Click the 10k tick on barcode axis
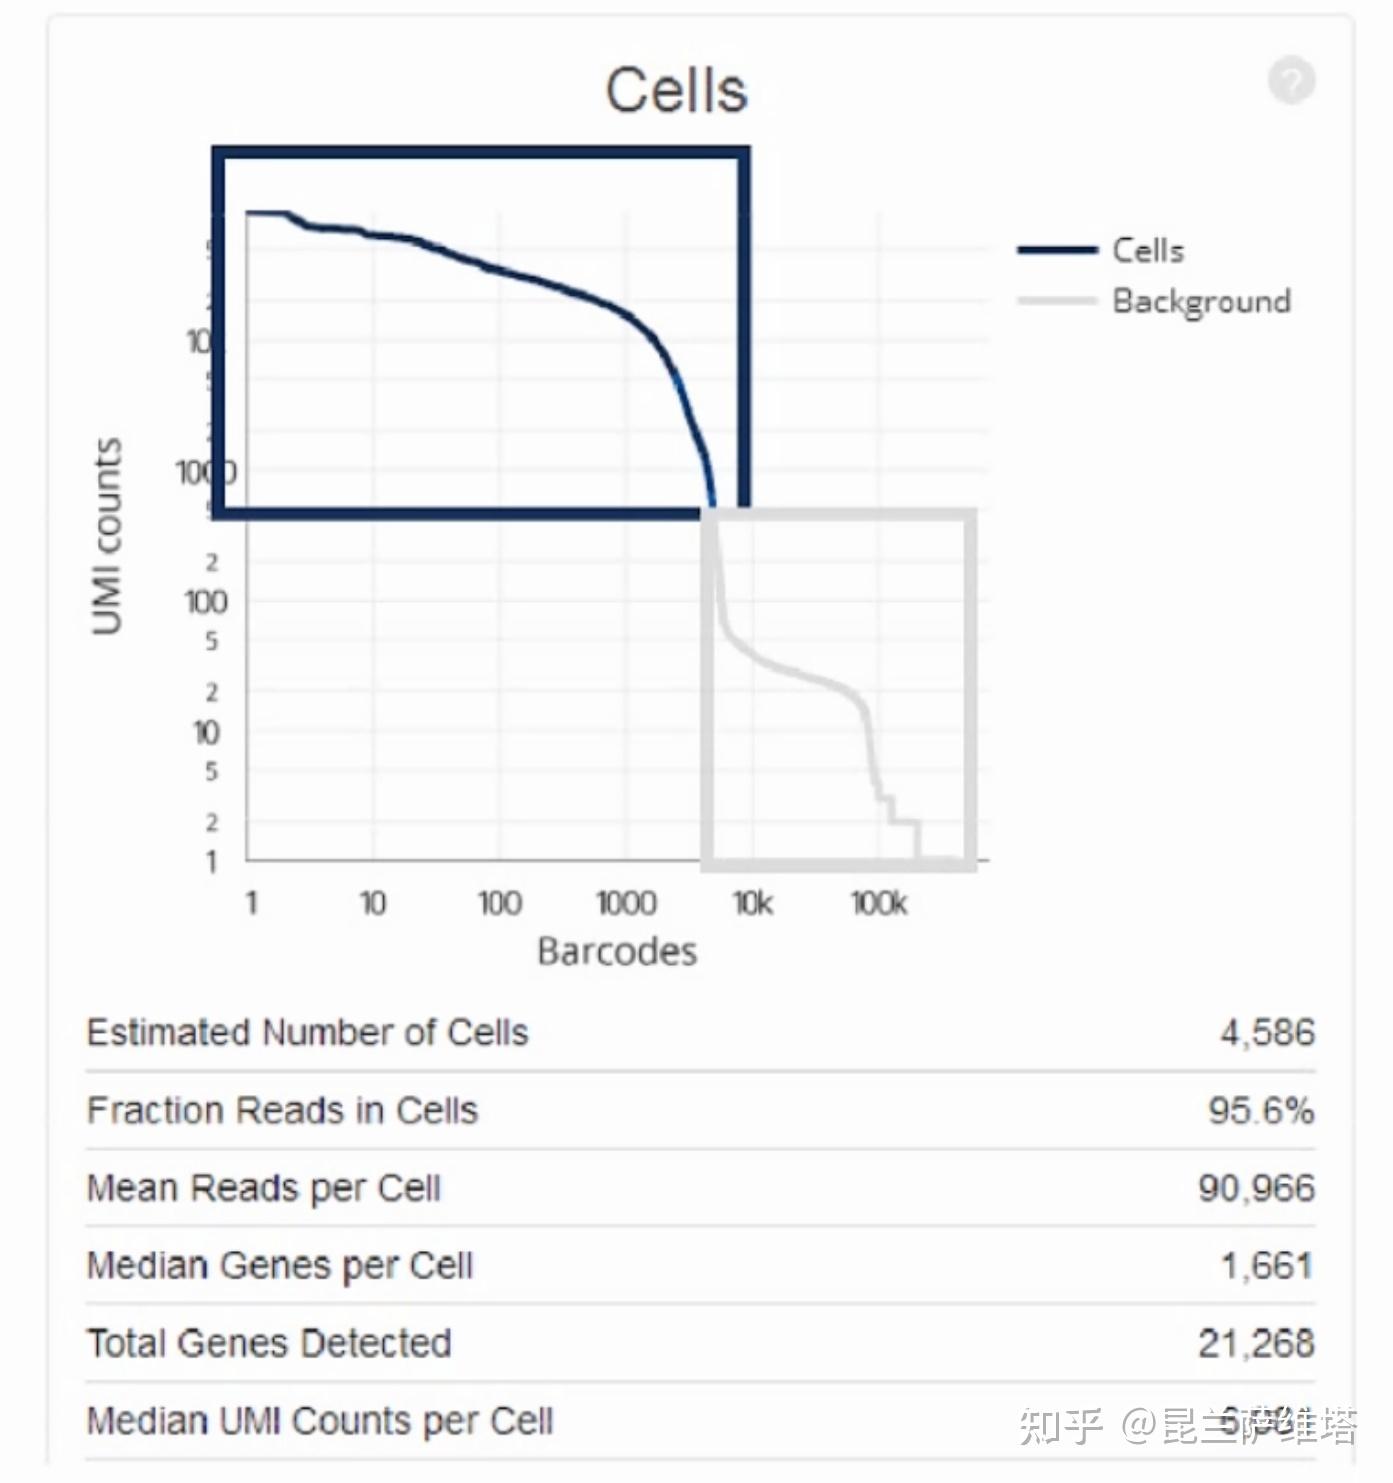The height and width of the screenshot is (1483, 1393). (752, 904)
